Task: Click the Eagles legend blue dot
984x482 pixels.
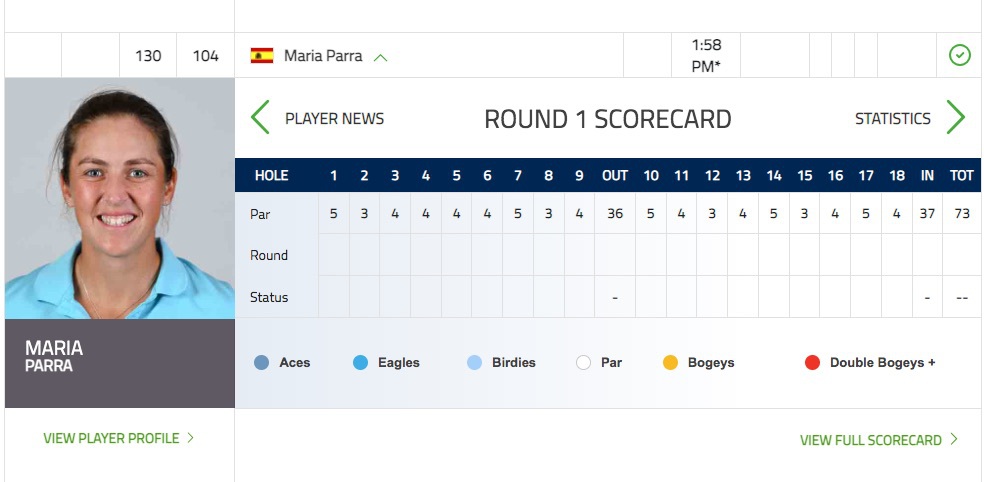Action: point(361,363)
